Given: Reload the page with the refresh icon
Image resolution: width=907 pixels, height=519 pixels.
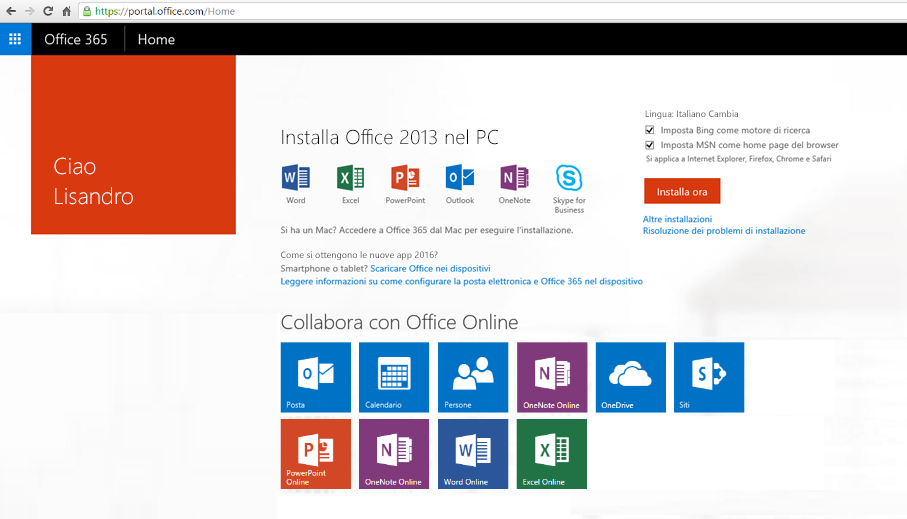Looking at the screenshot, I should tap(48, 11).
